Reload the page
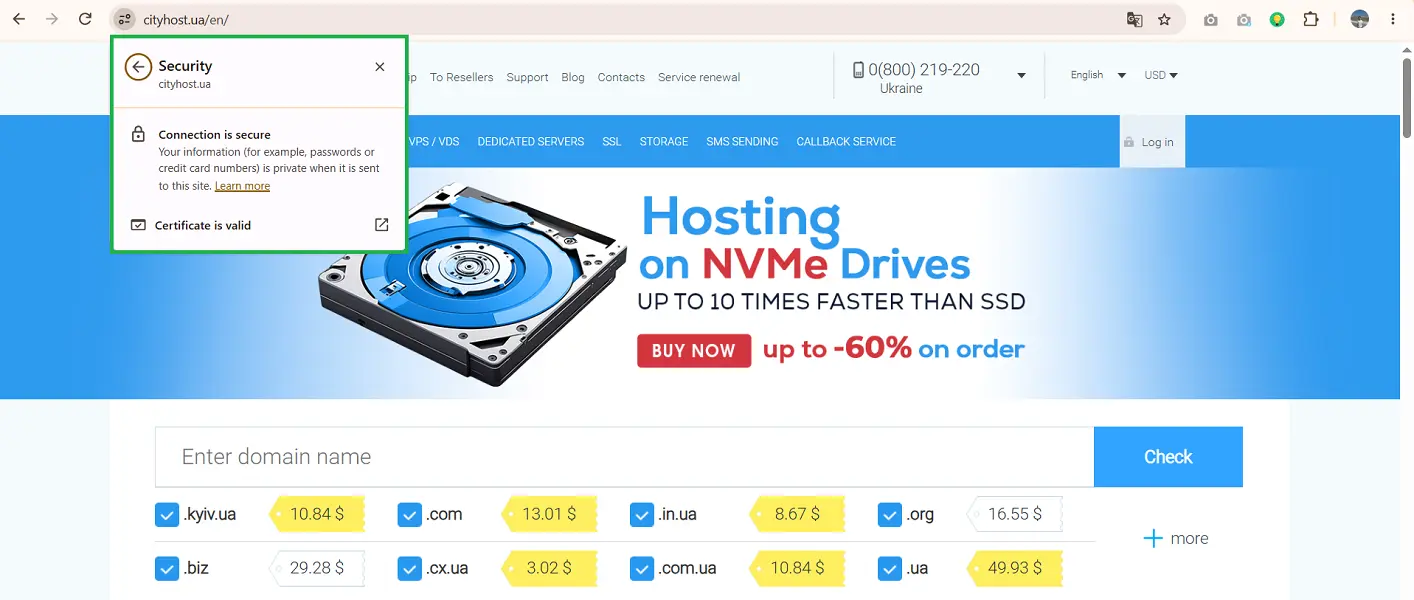 [x=85, y=19]
